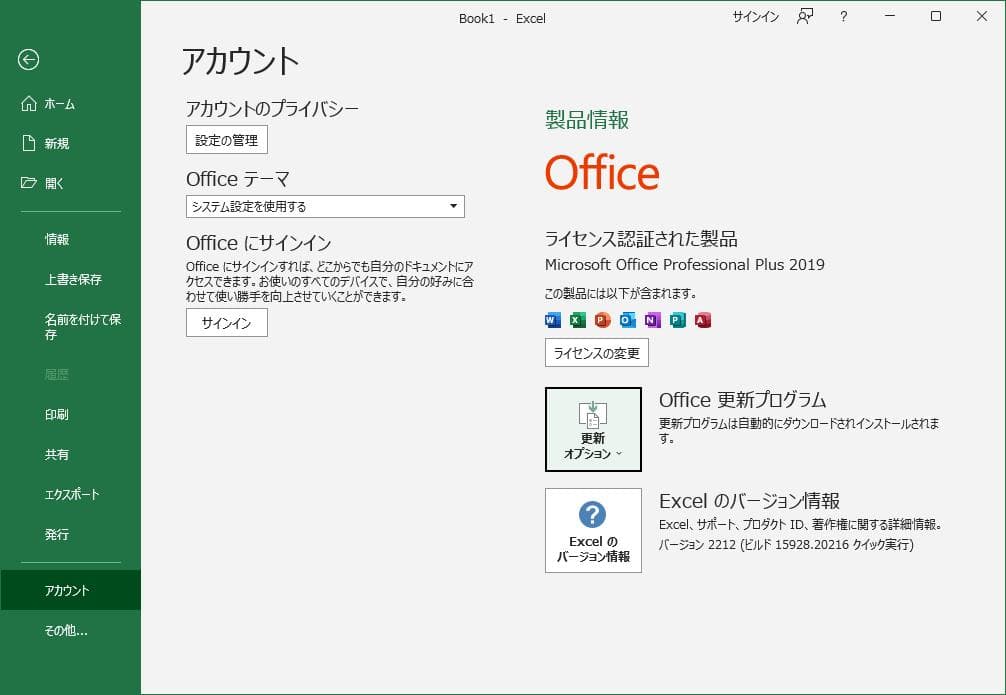Click the Publisher product icon

click(x=676, y=320)
